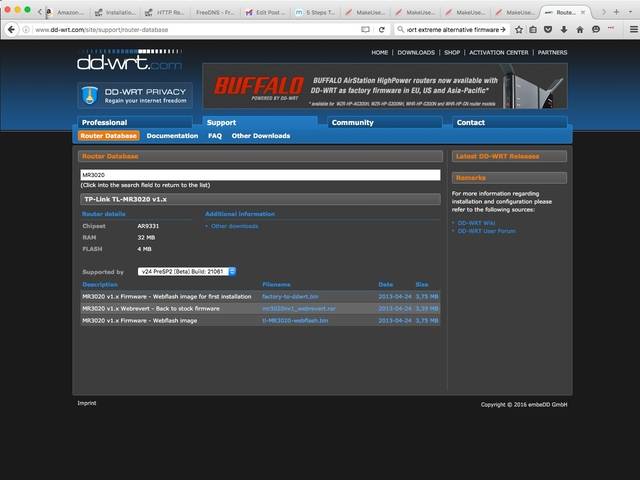The image size is (640, 480).
Task: Bookmark this page with the star icon
Action: point(519,29)
